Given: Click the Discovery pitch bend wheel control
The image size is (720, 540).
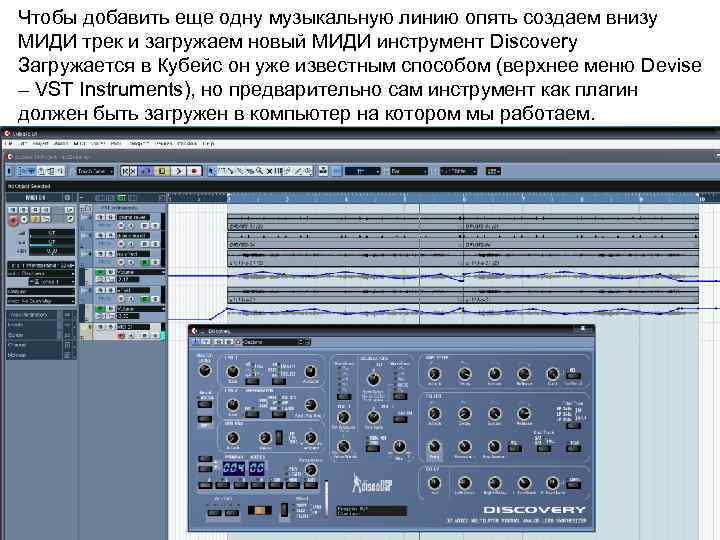Looking at the screenshot, I should pyautogui.click(x=260, y=510).
